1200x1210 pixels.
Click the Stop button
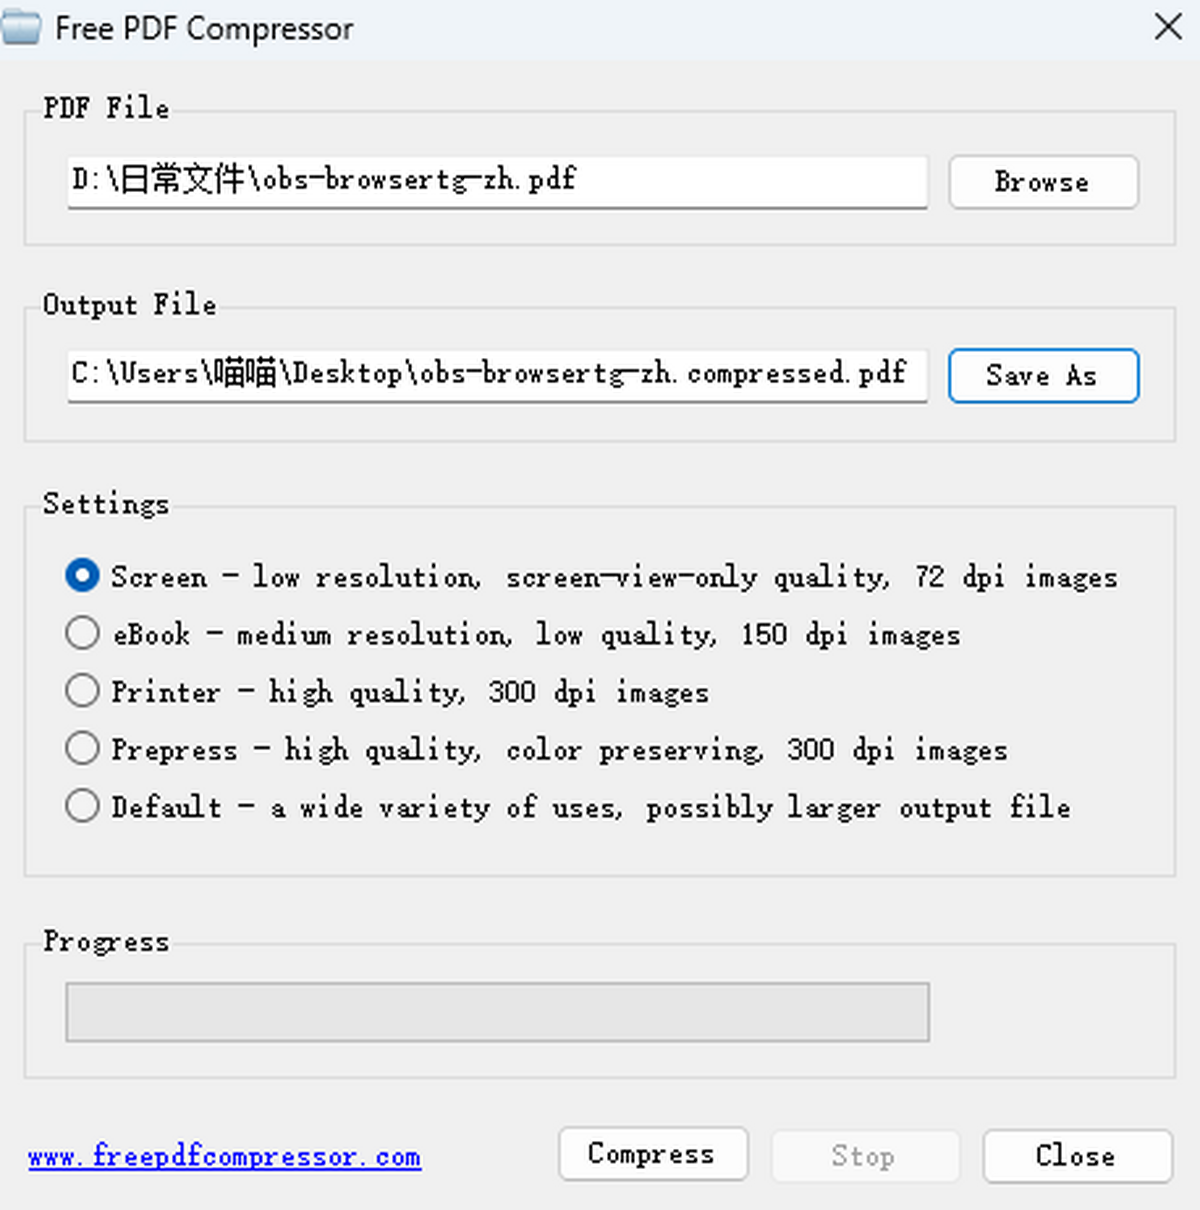[865, 1157]
